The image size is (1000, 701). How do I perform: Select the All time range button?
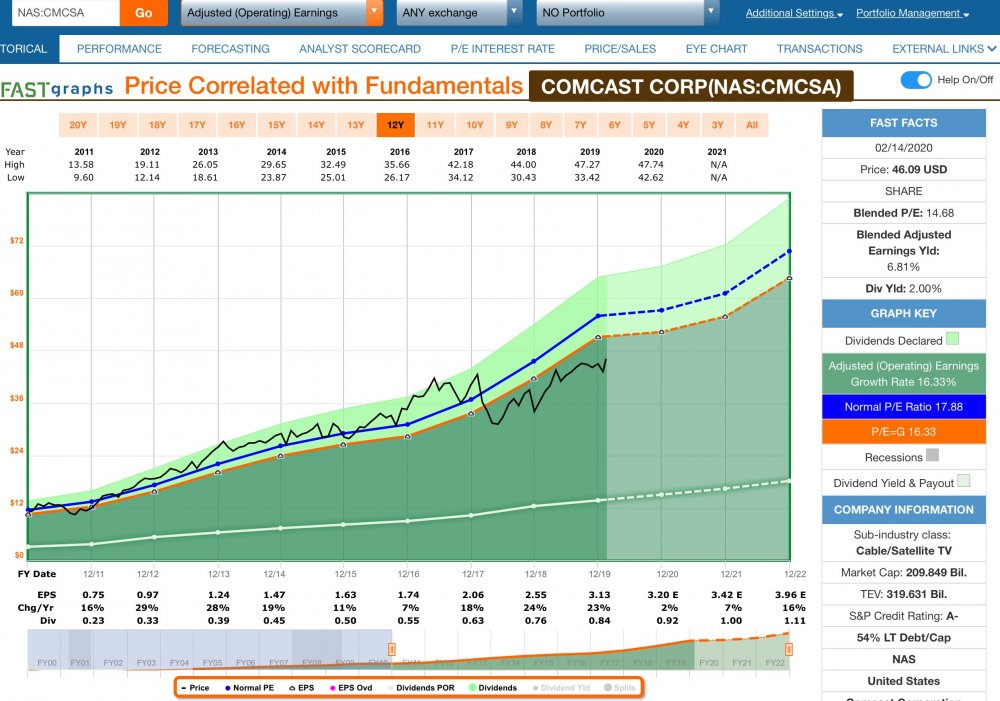tap(752, 125)
